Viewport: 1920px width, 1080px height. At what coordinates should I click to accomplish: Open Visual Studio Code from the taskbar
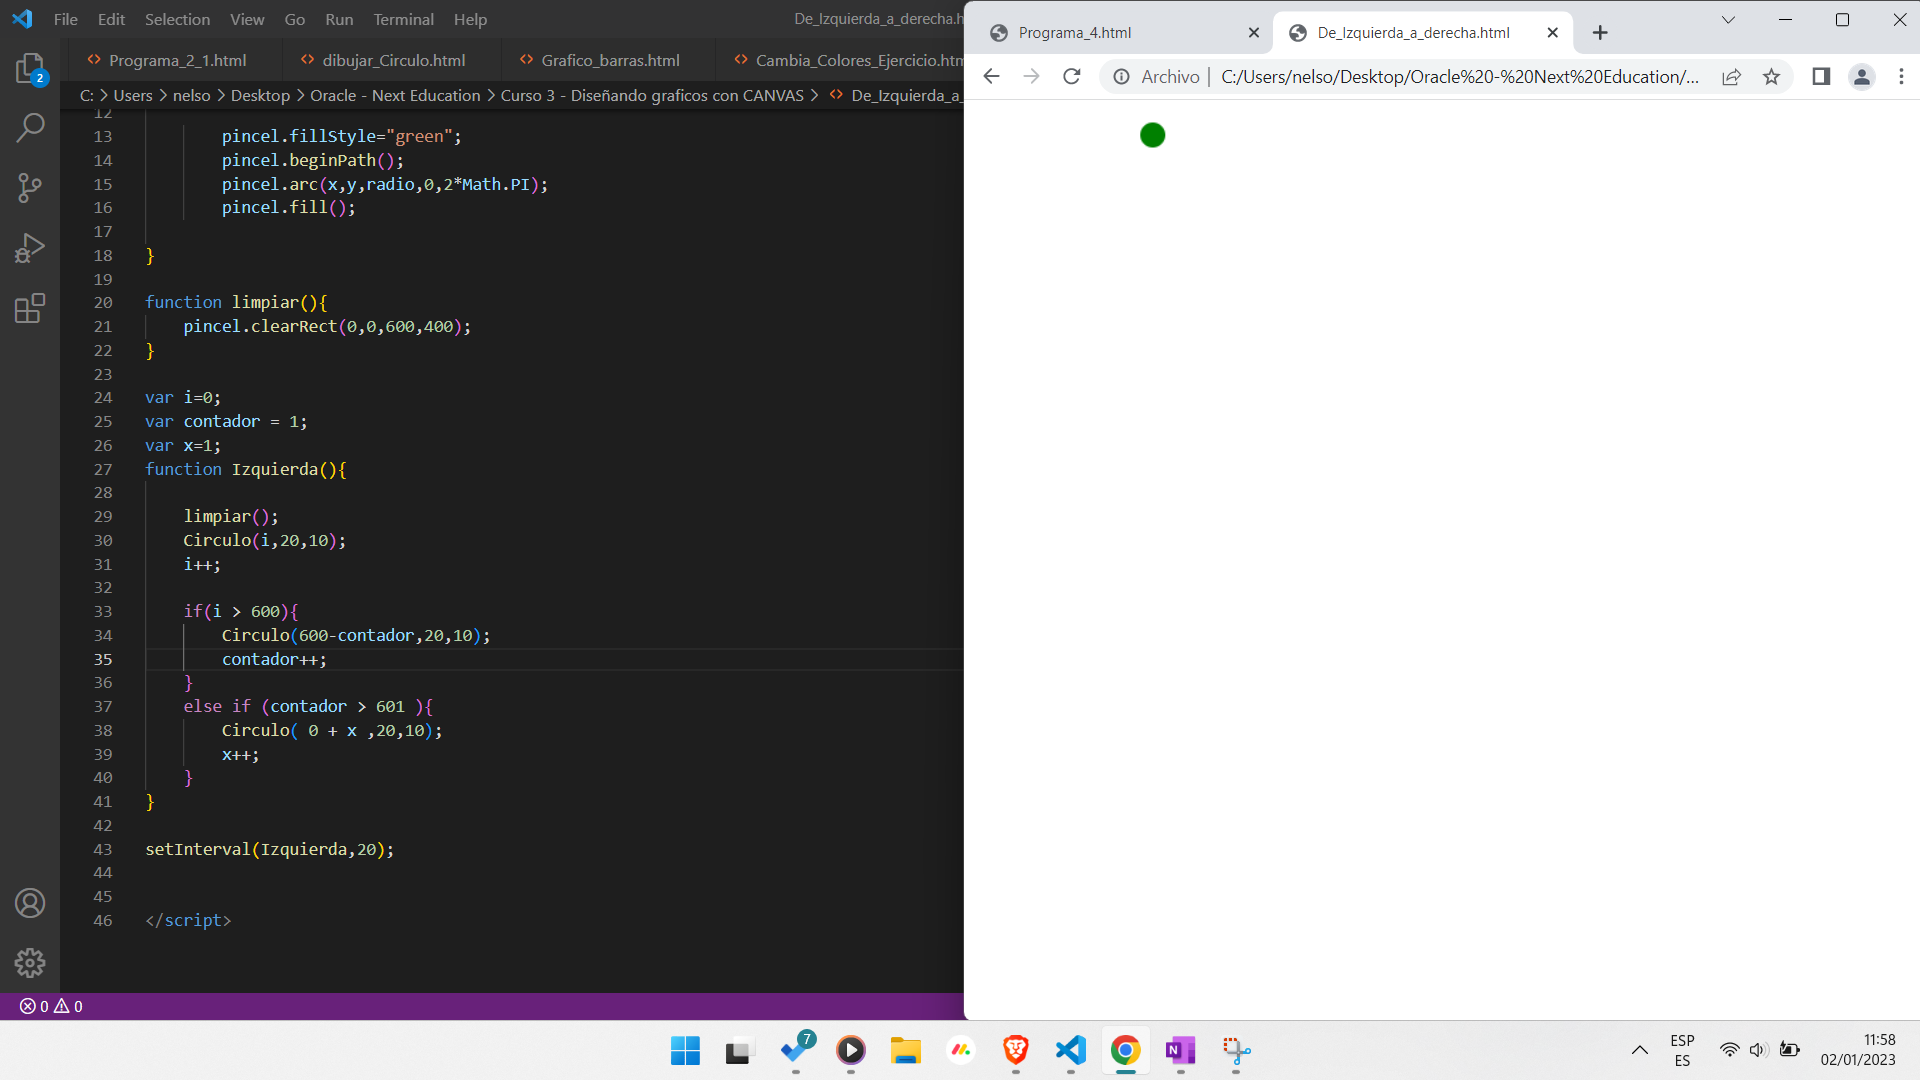click(1071, 1050)
